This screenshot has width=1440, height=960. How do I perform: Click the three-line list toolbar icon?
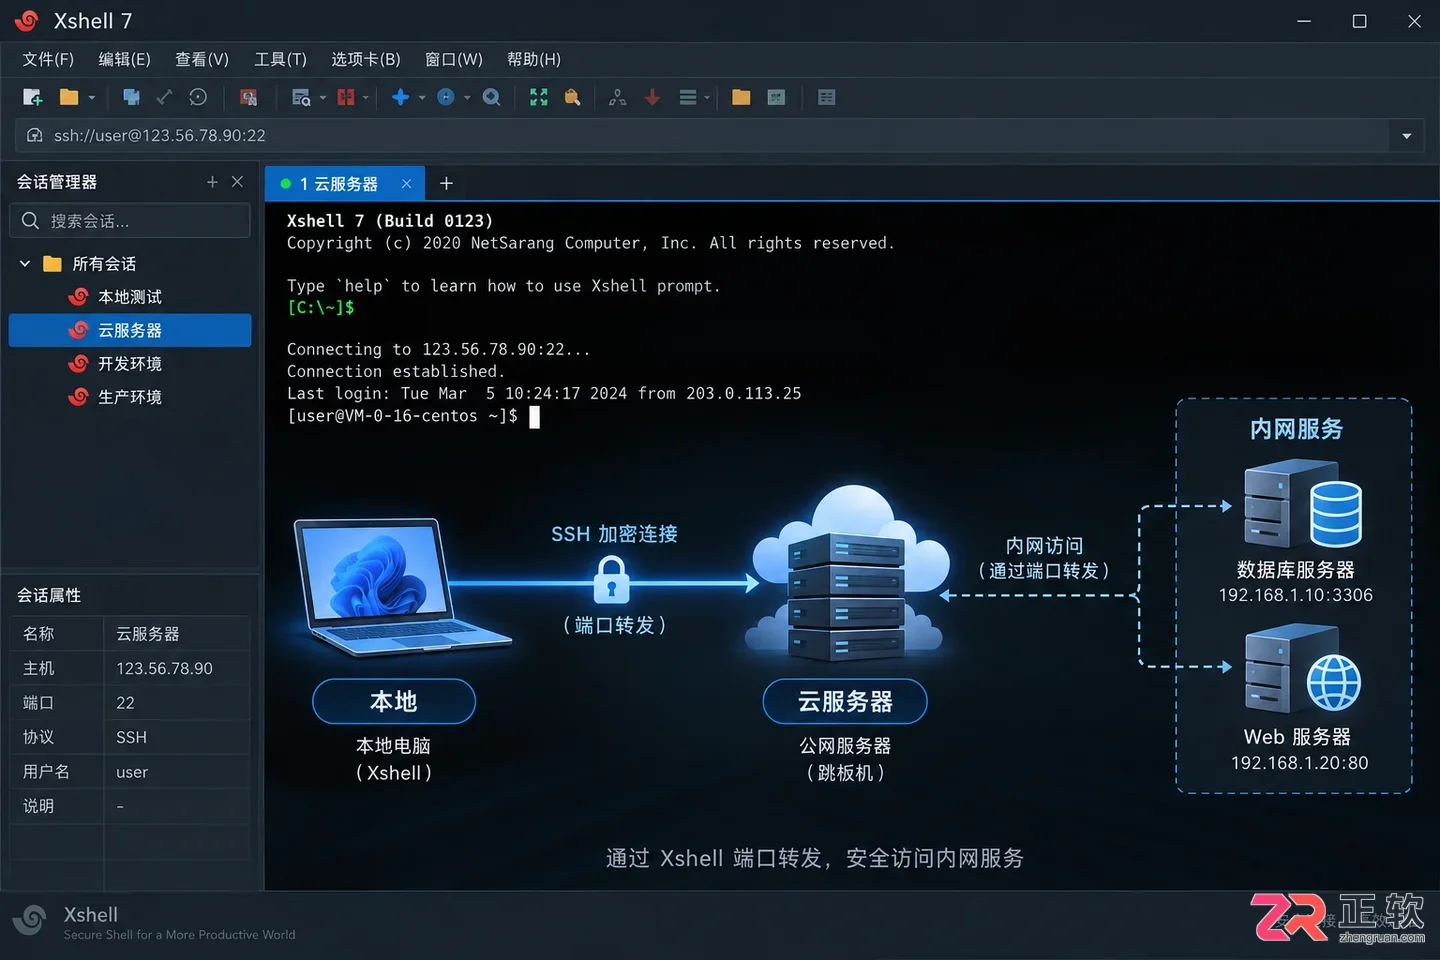[x=688, y=97]
